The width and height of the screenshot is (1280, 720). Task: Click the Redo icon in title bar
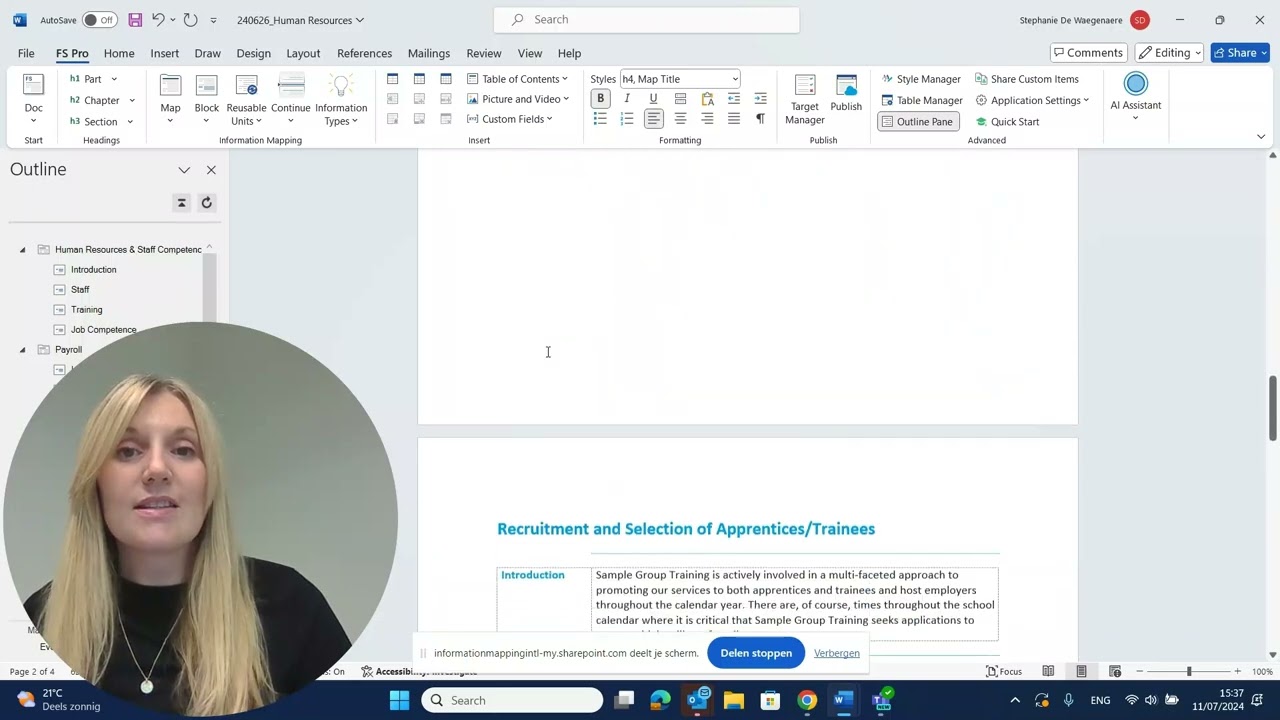(190, 20)
